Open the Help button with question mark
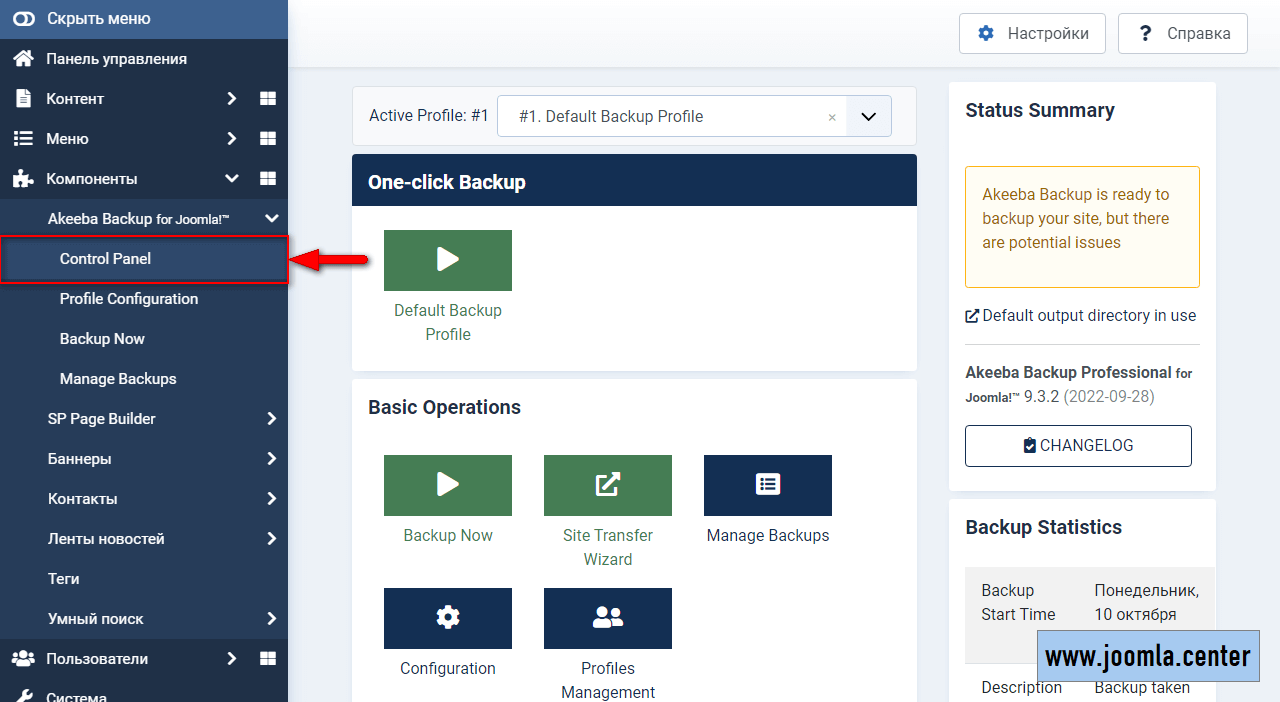Viewport: 1280px width, 702px height. (x=1182, y=33)
